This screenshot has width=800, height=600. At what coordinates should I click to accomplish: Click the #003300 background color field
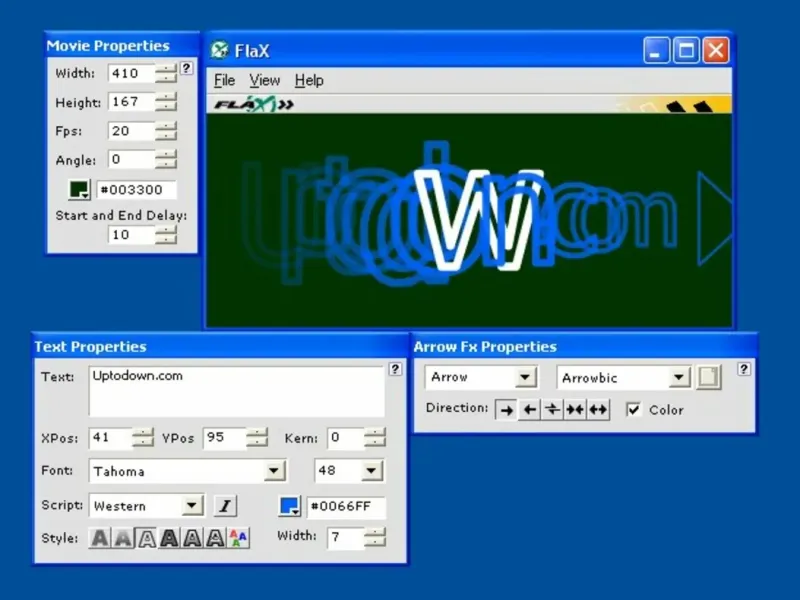point(136,190)
